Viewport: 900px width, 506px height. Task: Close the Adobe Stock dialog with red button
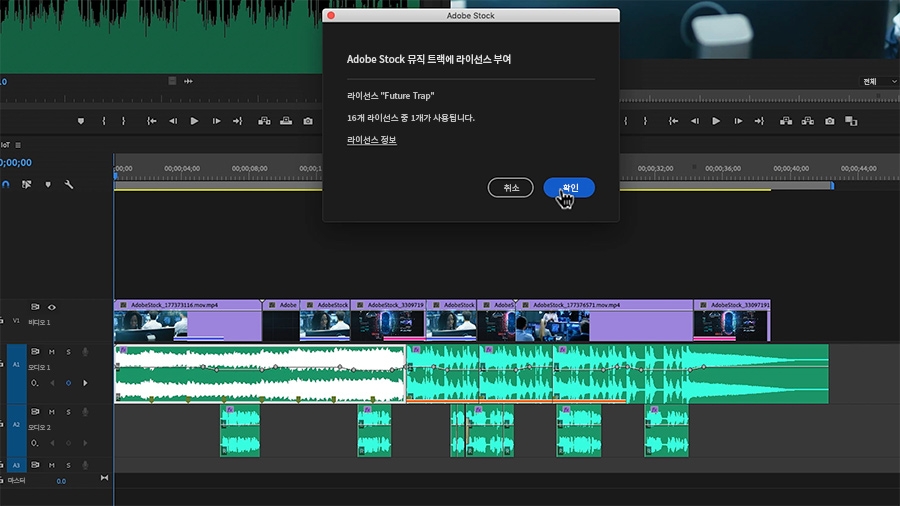[331, 15]
